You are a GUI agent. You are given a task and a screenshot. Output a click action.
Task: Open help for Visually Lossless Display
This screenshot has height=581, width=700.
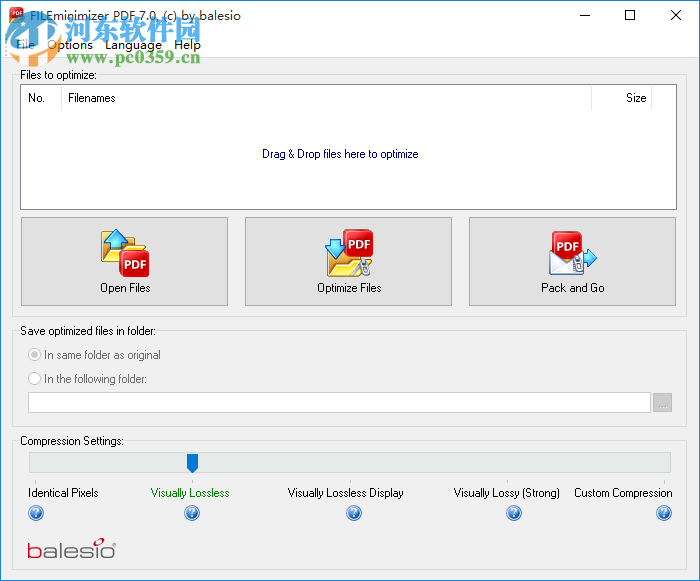(x=354, y=513)
